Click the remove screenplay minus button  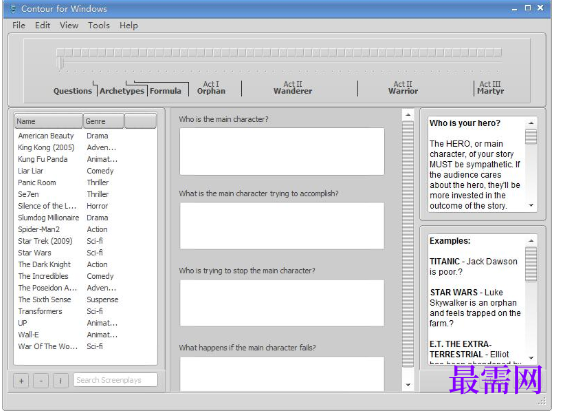click(x=41, y=381)
